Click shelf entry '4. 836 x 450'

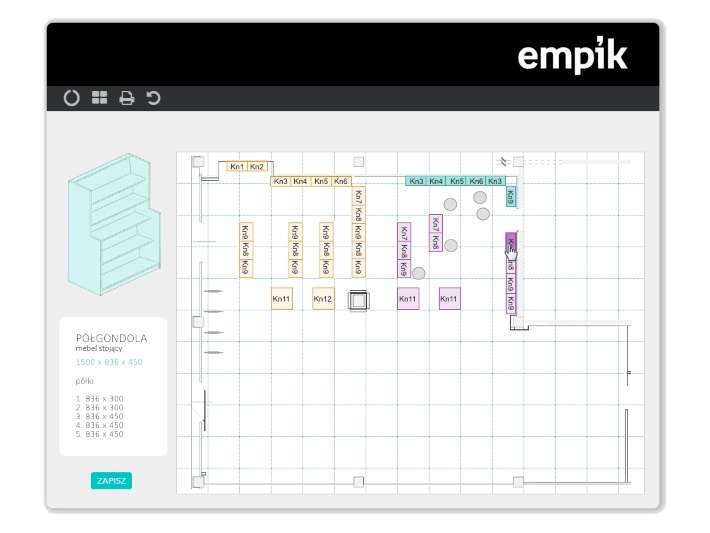(99, 425)
